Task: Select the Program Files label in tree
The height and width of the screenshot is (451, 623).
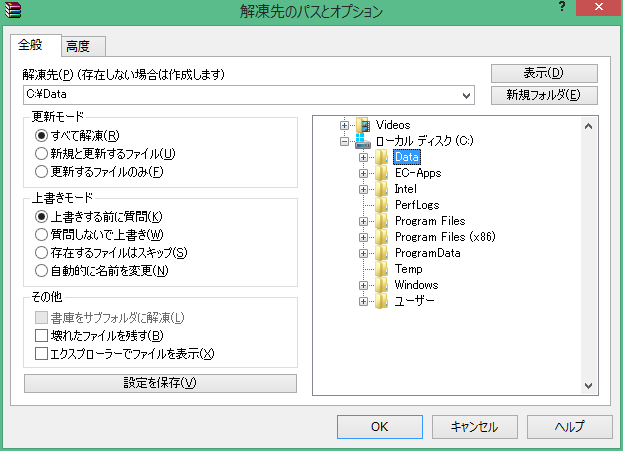Action: (x=430, y=221)
